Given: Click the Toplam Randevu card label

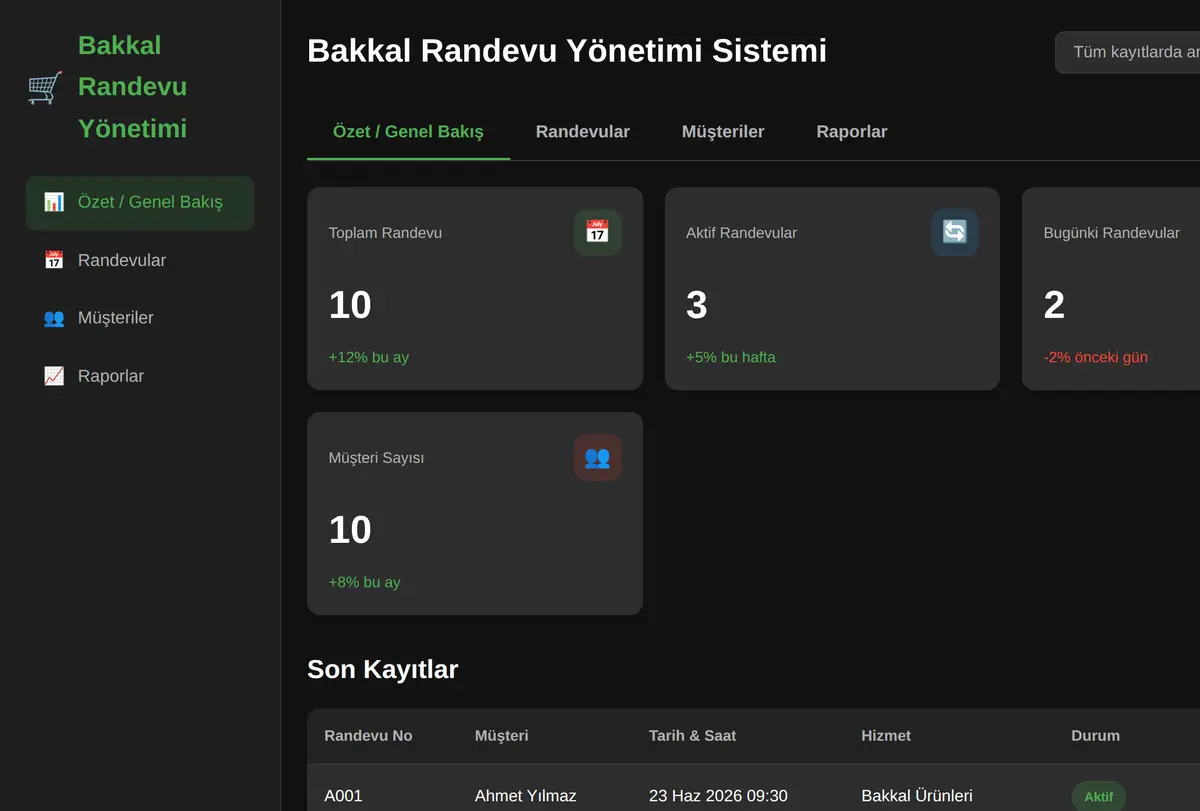Looking at the screenshot, I should point(385,233).
